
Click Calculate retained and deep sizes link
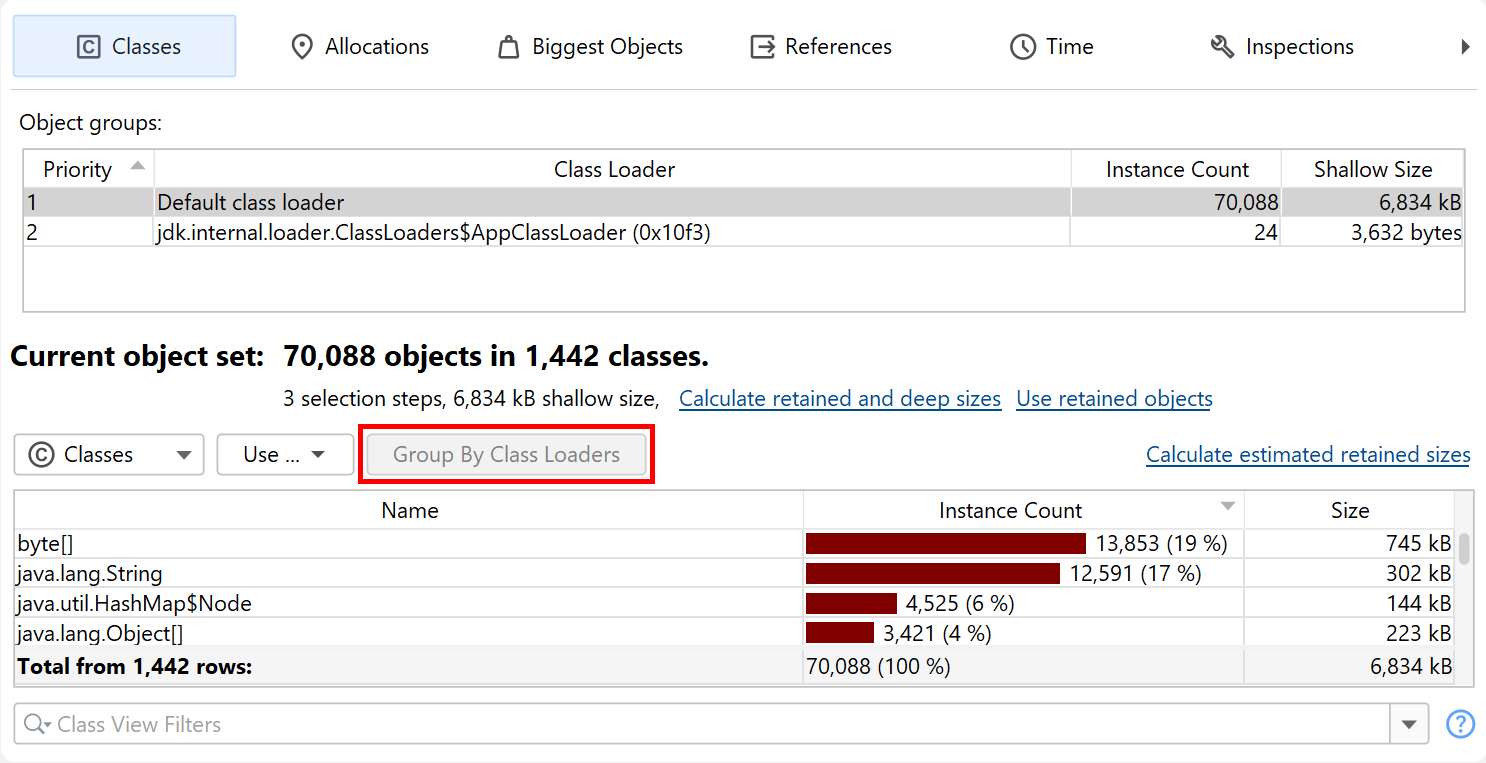pyautogui.click(x=839, y=399)
